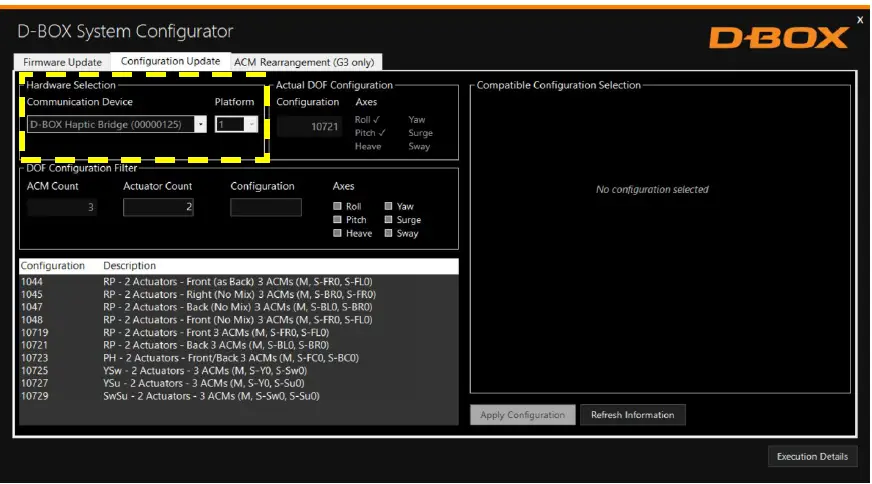This screenshot has height=484, width=872.
Task: Select configuration row 1047 Back (No Mix)
Action: click(x=239, y=307)
